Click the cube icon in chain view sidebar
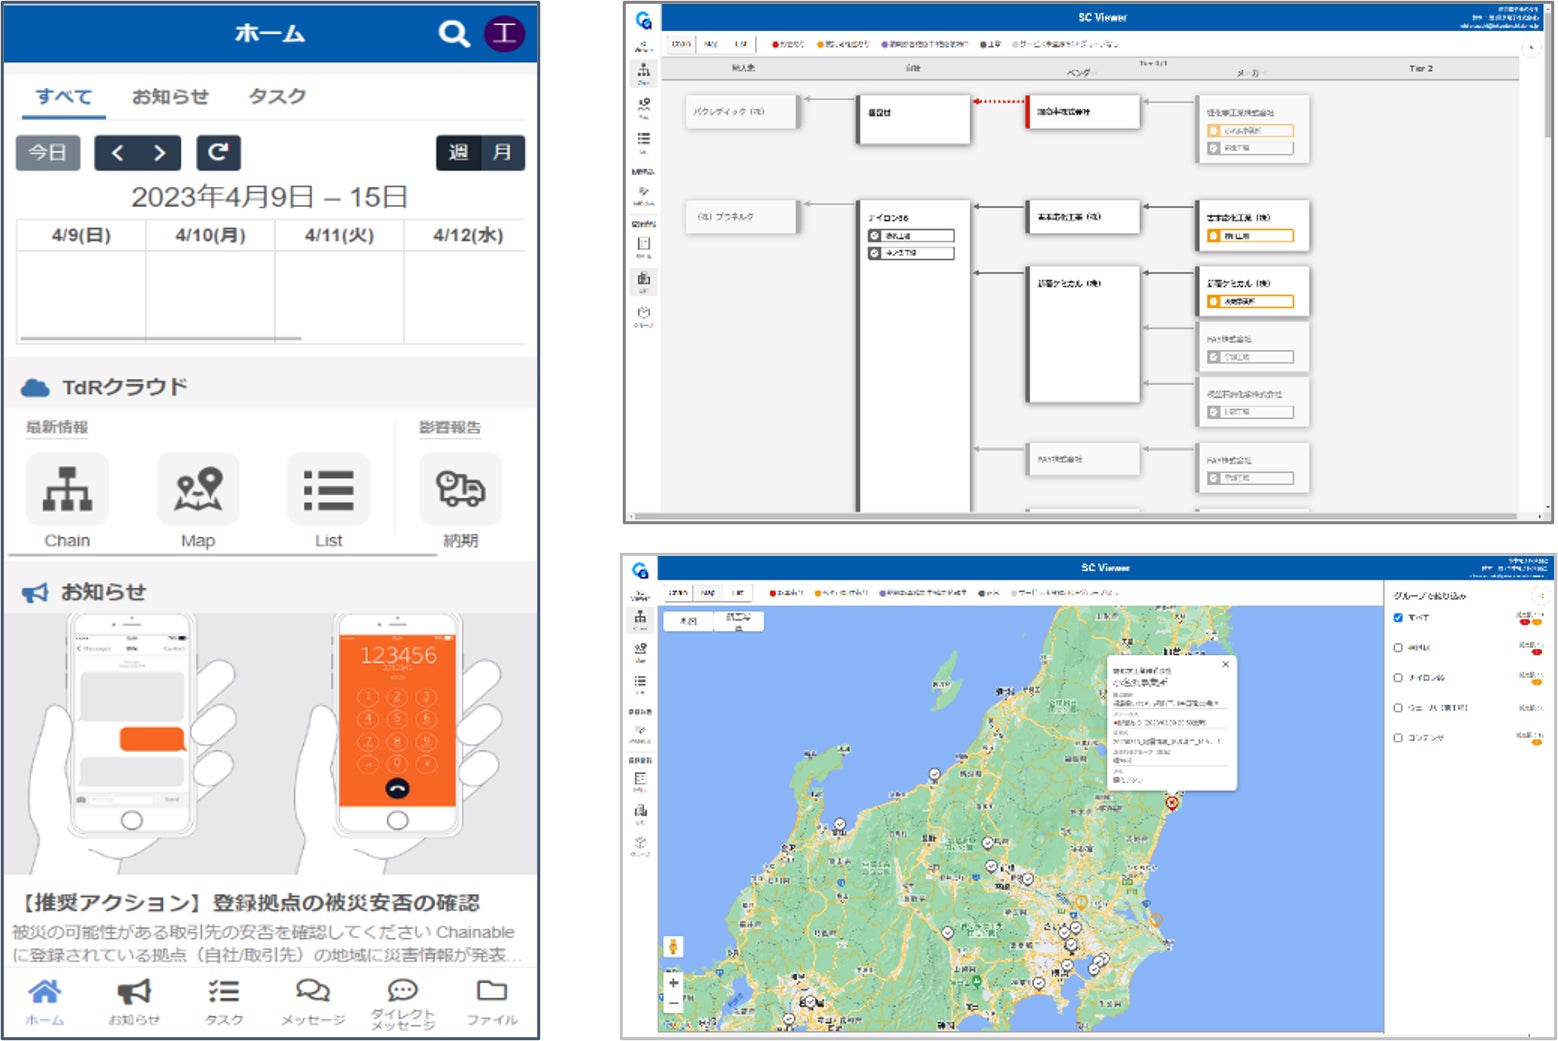1558x1041 pixels. point(643,315)
